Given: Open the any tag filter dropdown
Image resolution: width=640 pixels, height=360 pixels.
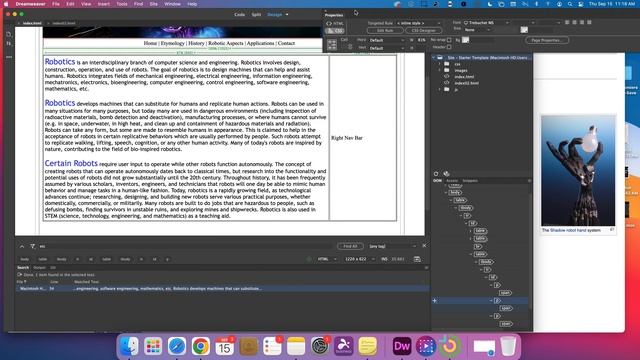Looking at the screenshot, I should click(393, 246).
